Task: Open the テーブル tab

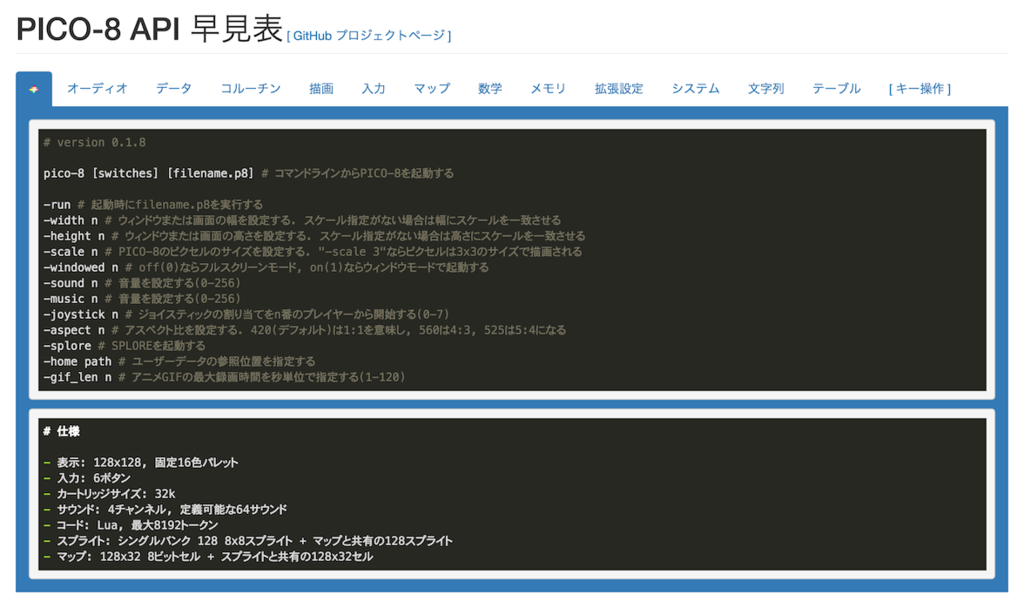Action: click(836, 88)
